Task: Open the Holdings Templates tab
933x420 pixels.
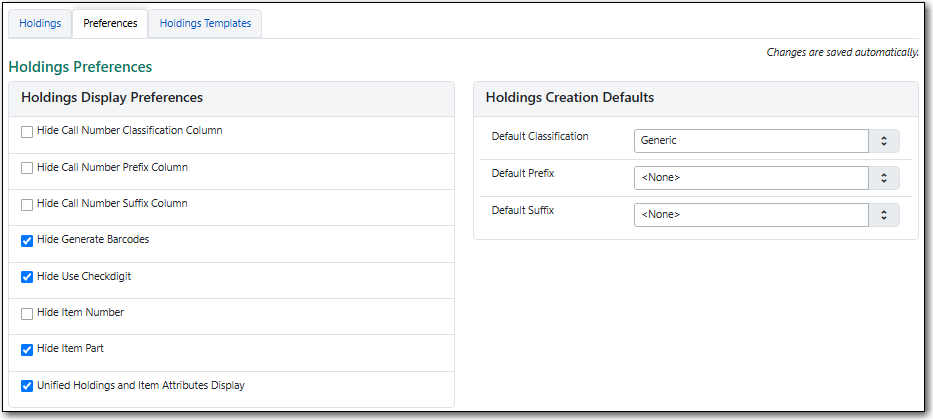Action: (x=205, y=24)
